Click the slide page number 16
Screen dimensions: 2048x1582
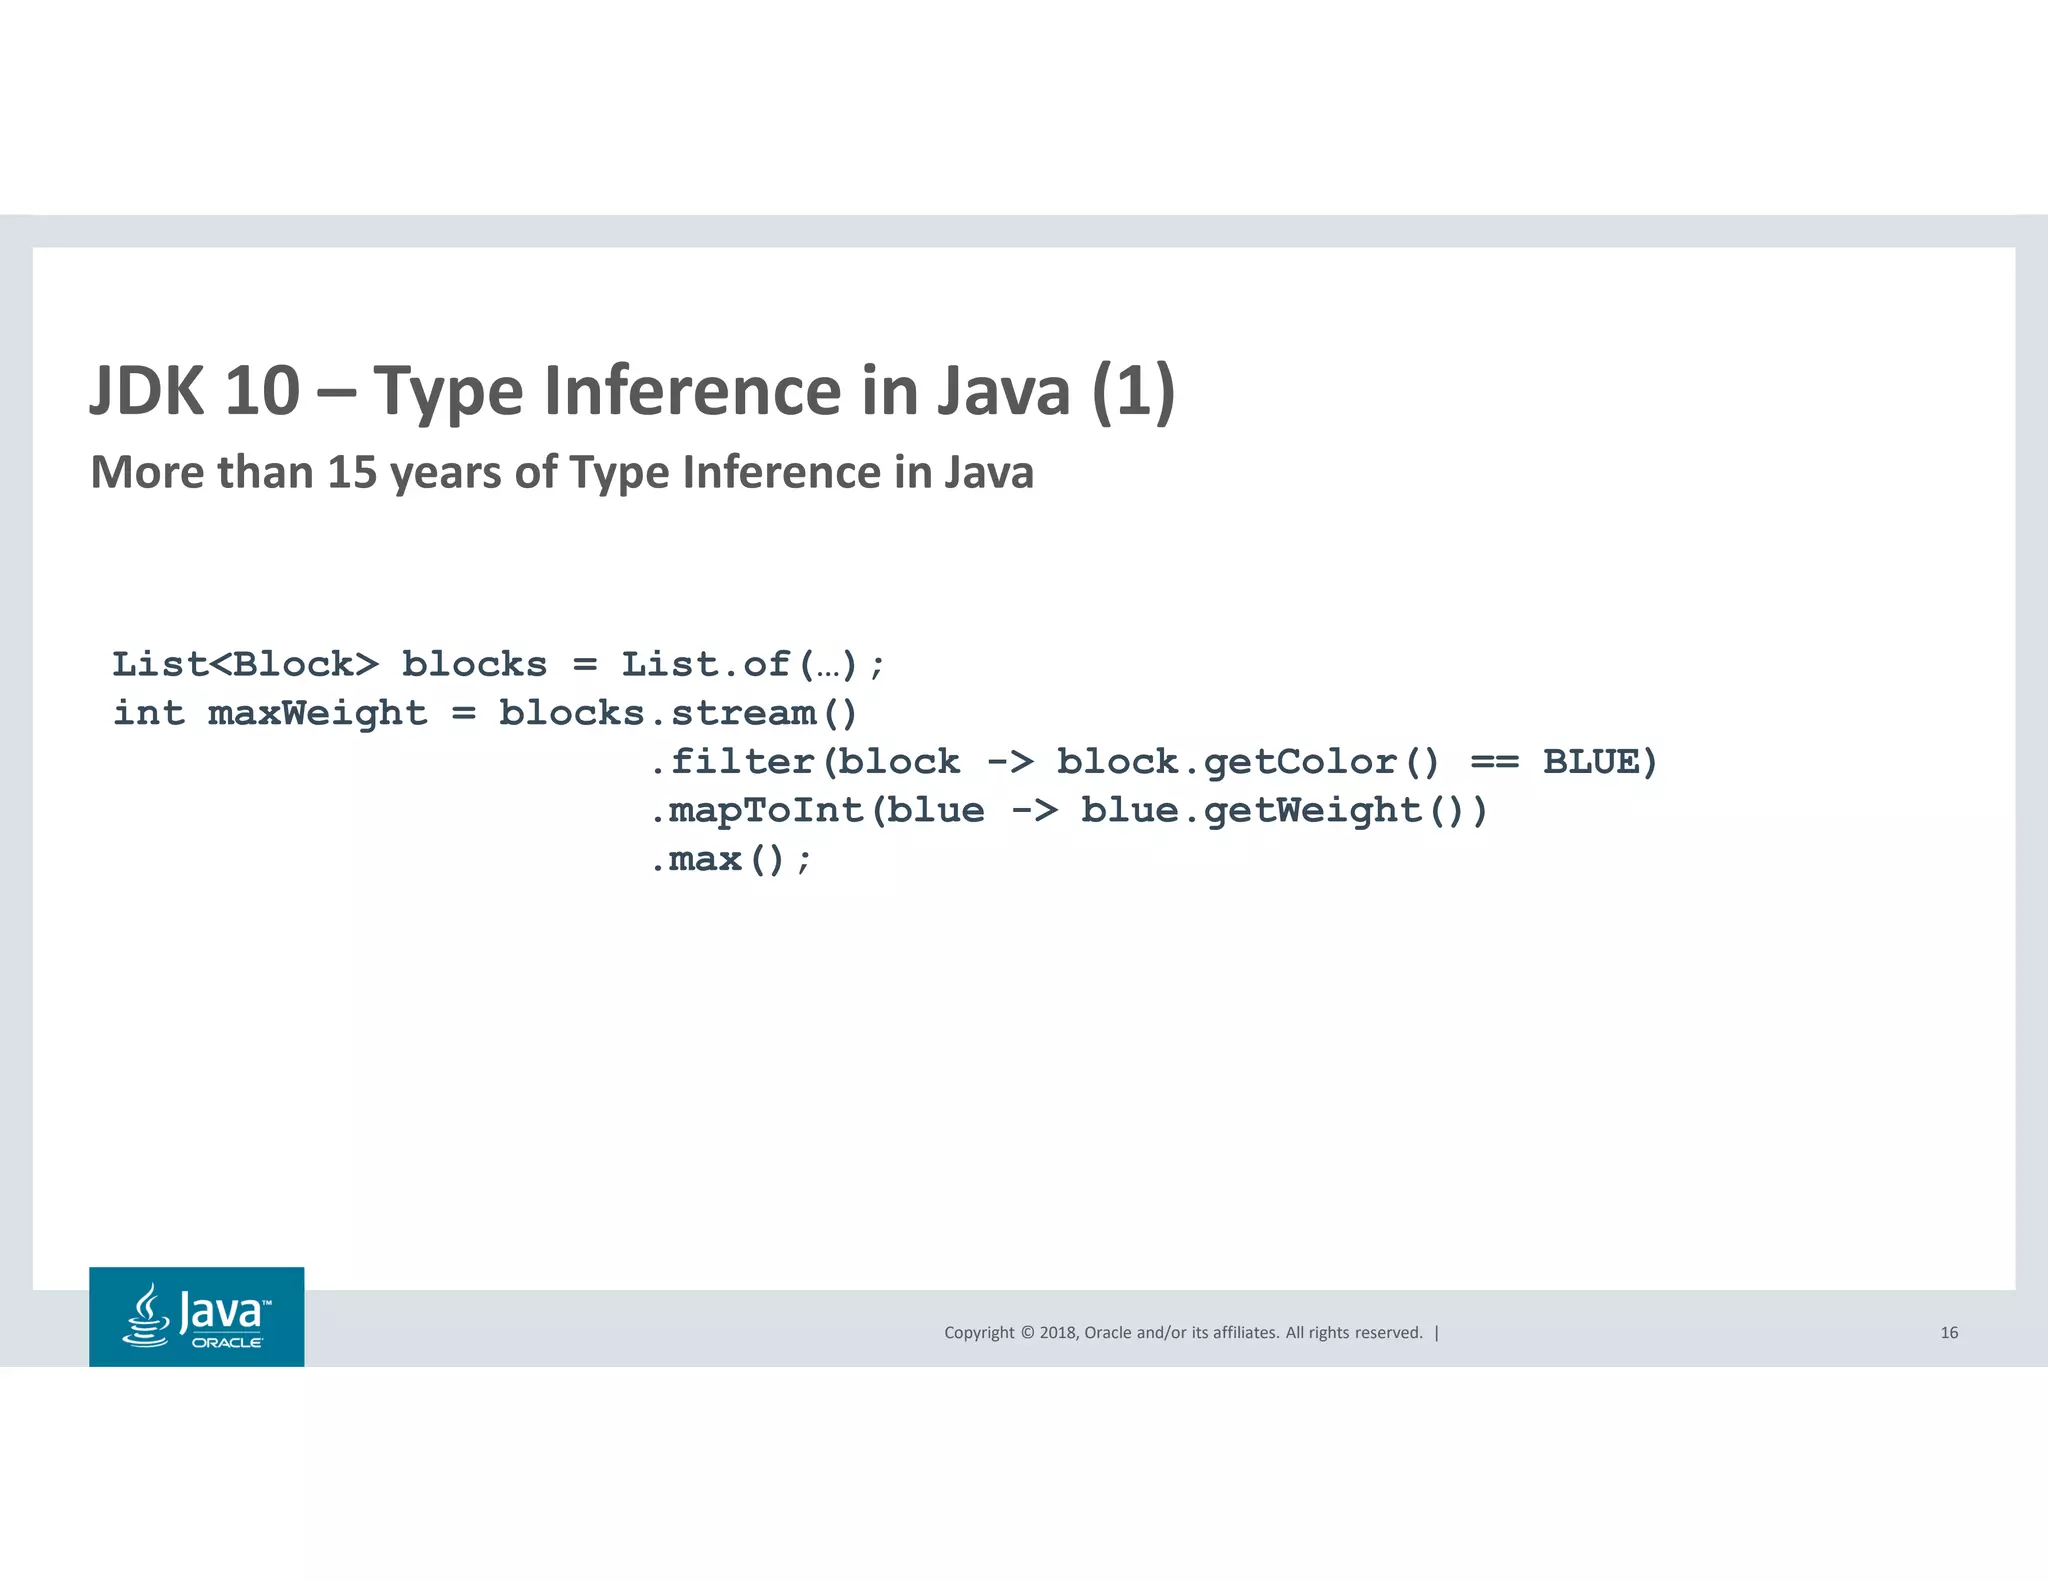click(1949, 1333)
